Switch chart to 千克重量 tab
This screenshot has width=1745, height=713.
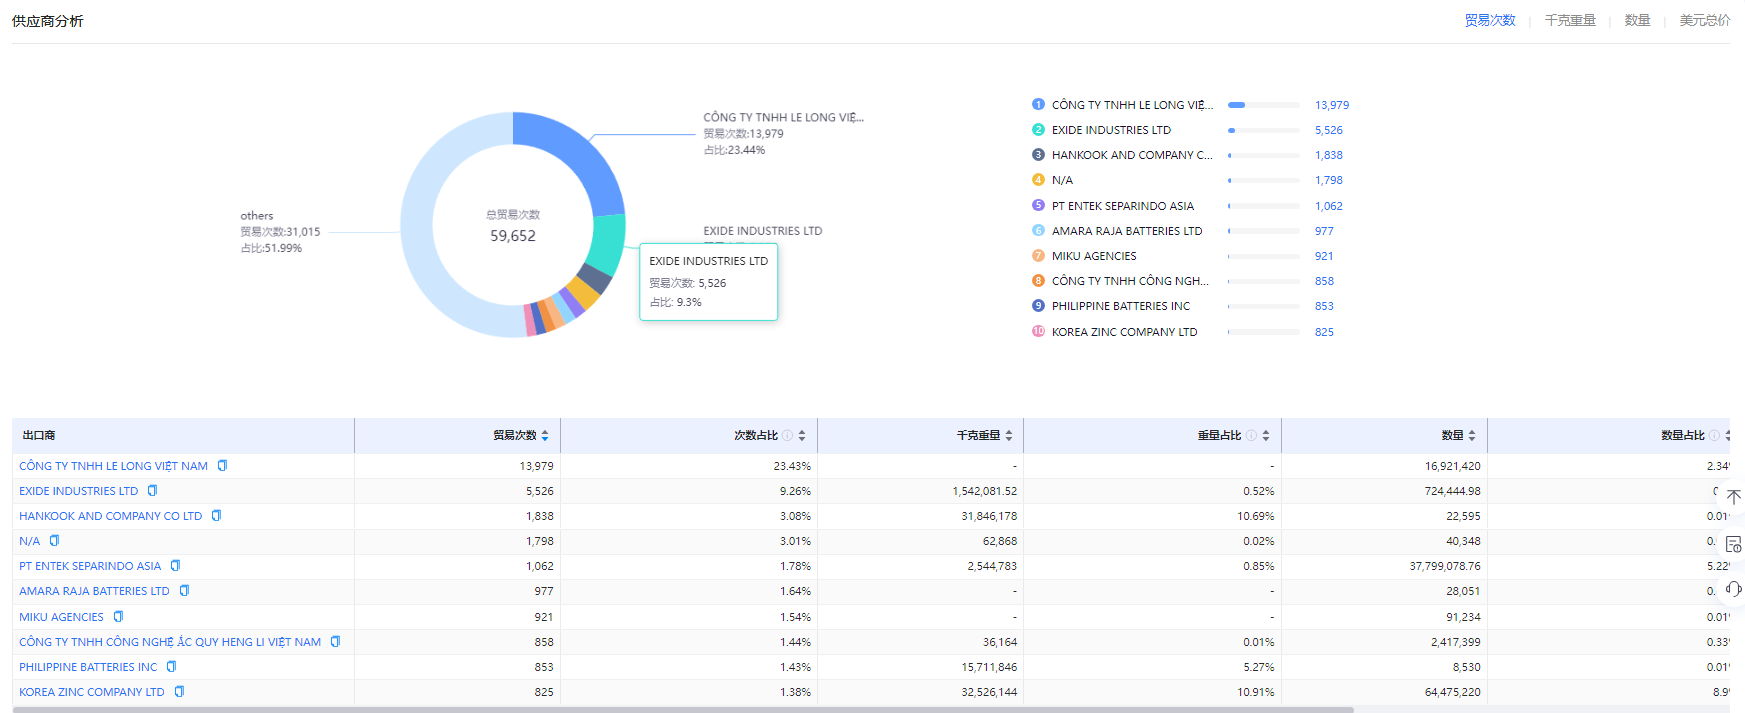point(1569,20)
